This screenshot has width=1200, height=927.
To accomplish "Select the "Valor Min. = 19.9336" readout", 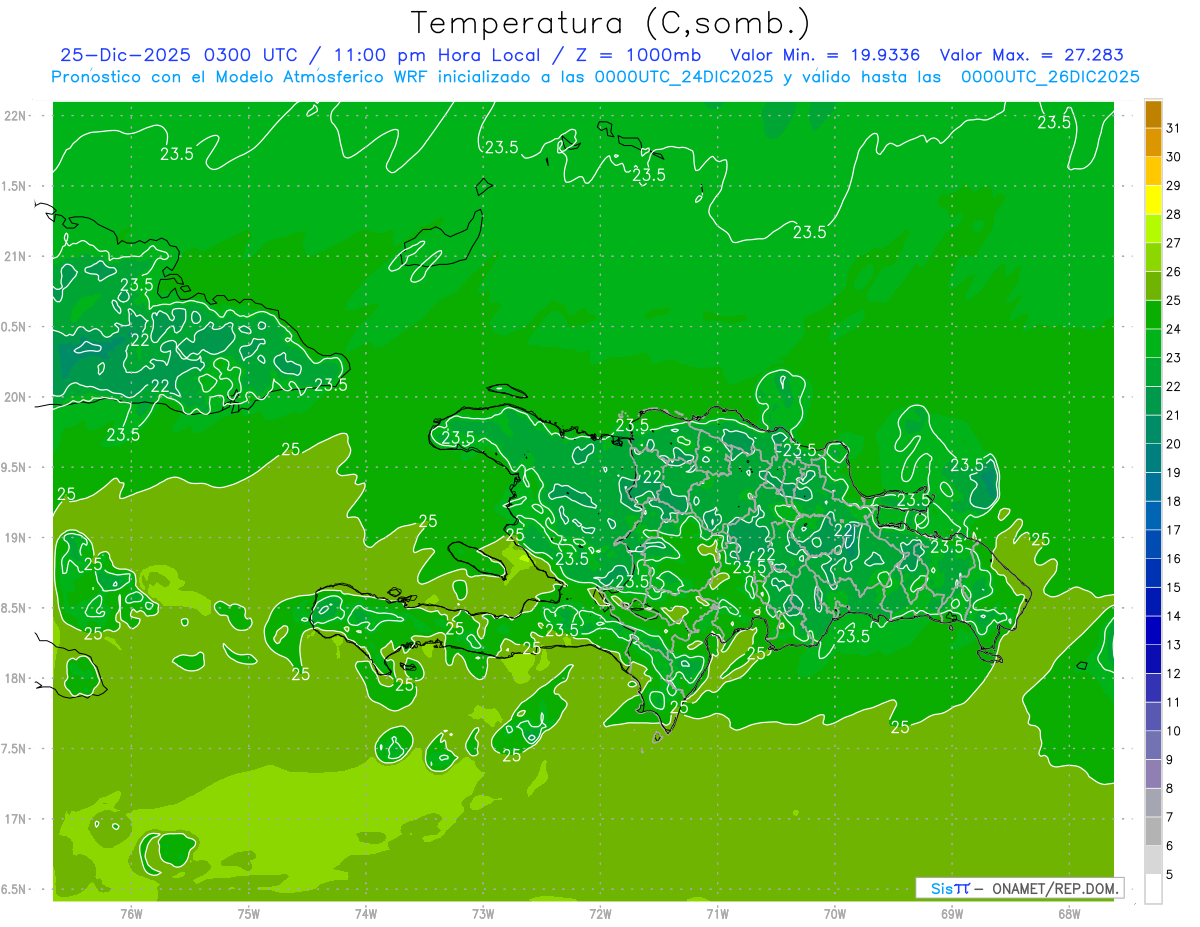I will pos(825,55).
